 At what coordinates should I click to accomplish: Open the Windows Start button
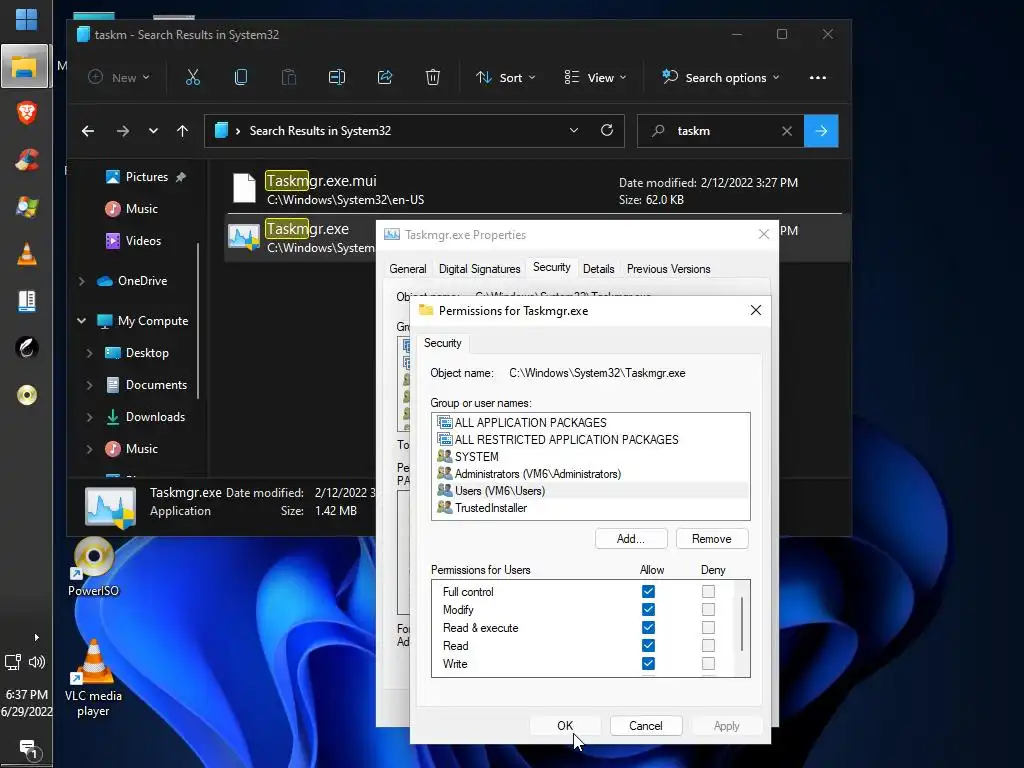pyautogui.click(x=26, y=20)
